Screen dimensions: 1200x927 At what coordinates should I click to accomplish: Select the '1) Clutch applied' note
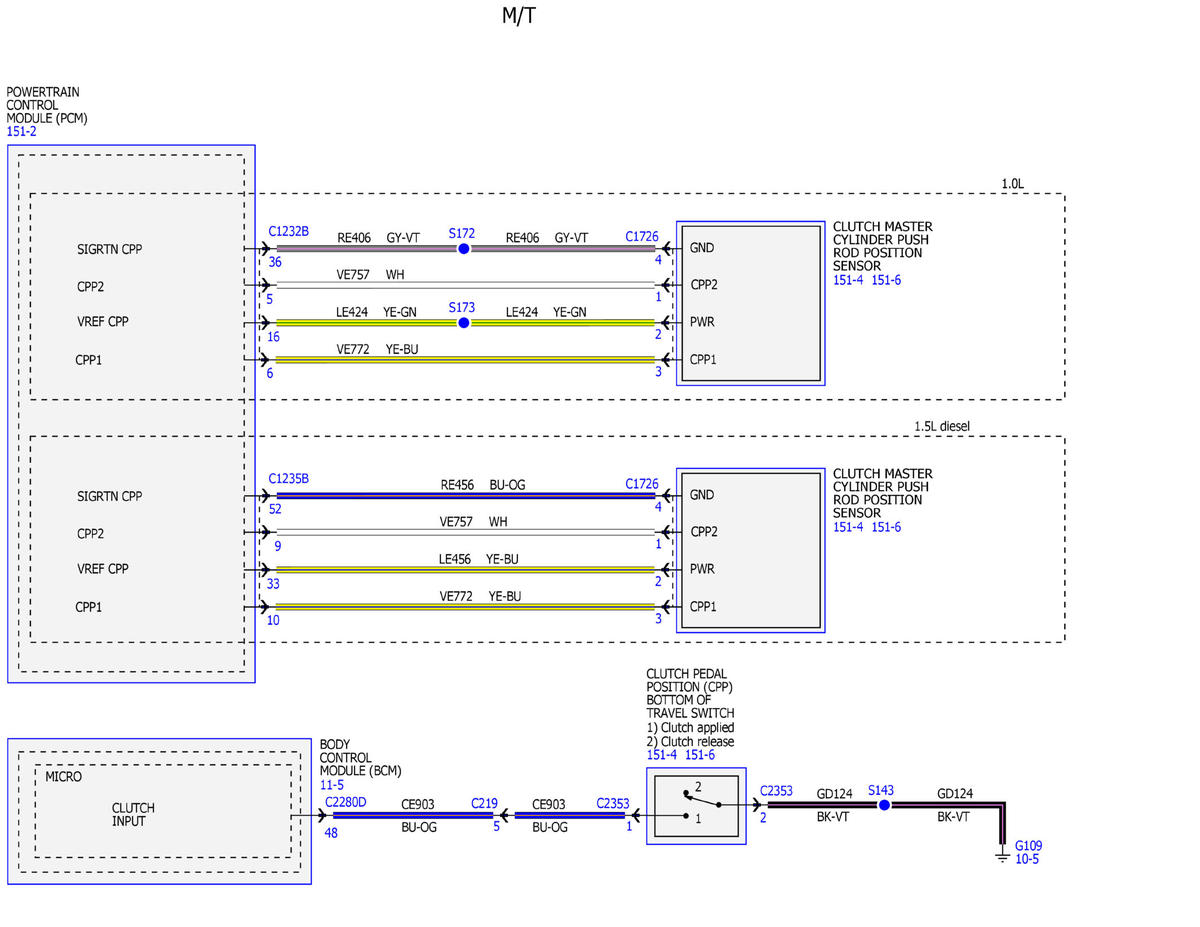(x=690, y=728)
